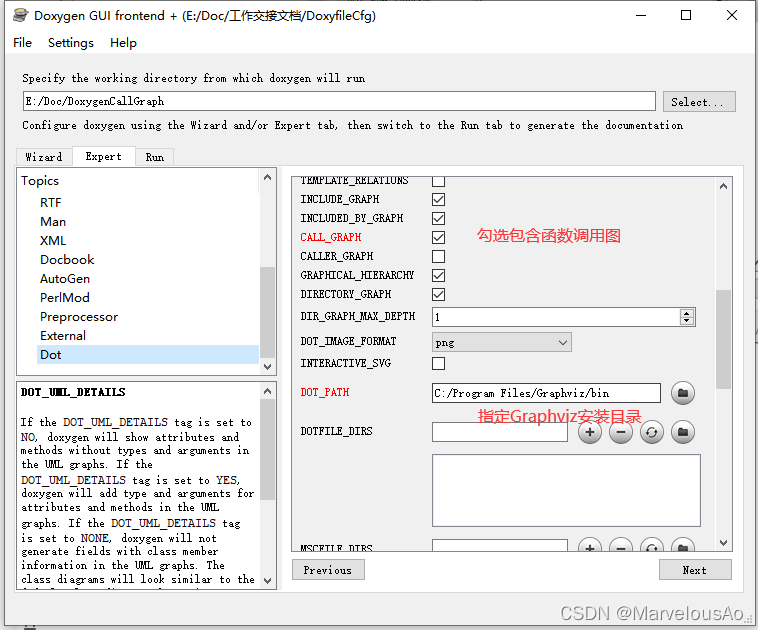This screenshot has width=758, height=630.
Task: Select the External topic
Action: [63, 336]
